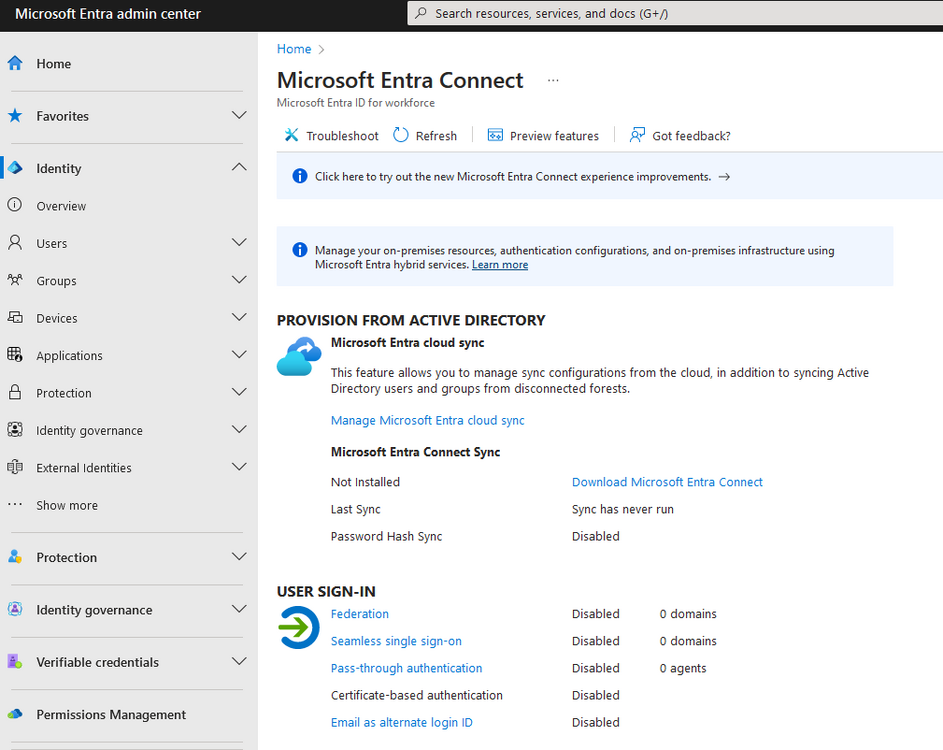The image size is (943, 750).
Task: Select the Verifiable credentials label
Action: (97, 662)
